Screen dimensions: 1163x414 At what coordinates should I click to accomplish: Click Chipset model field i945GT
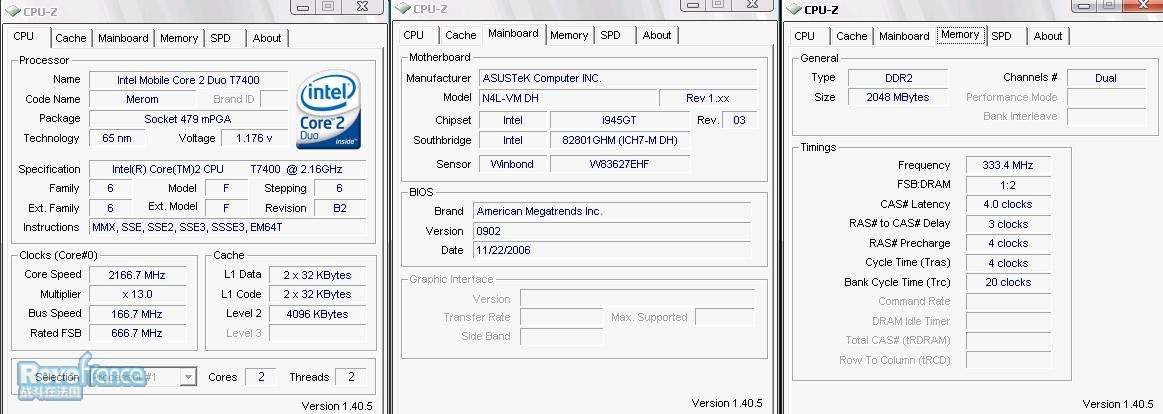[x=619, y=120]
